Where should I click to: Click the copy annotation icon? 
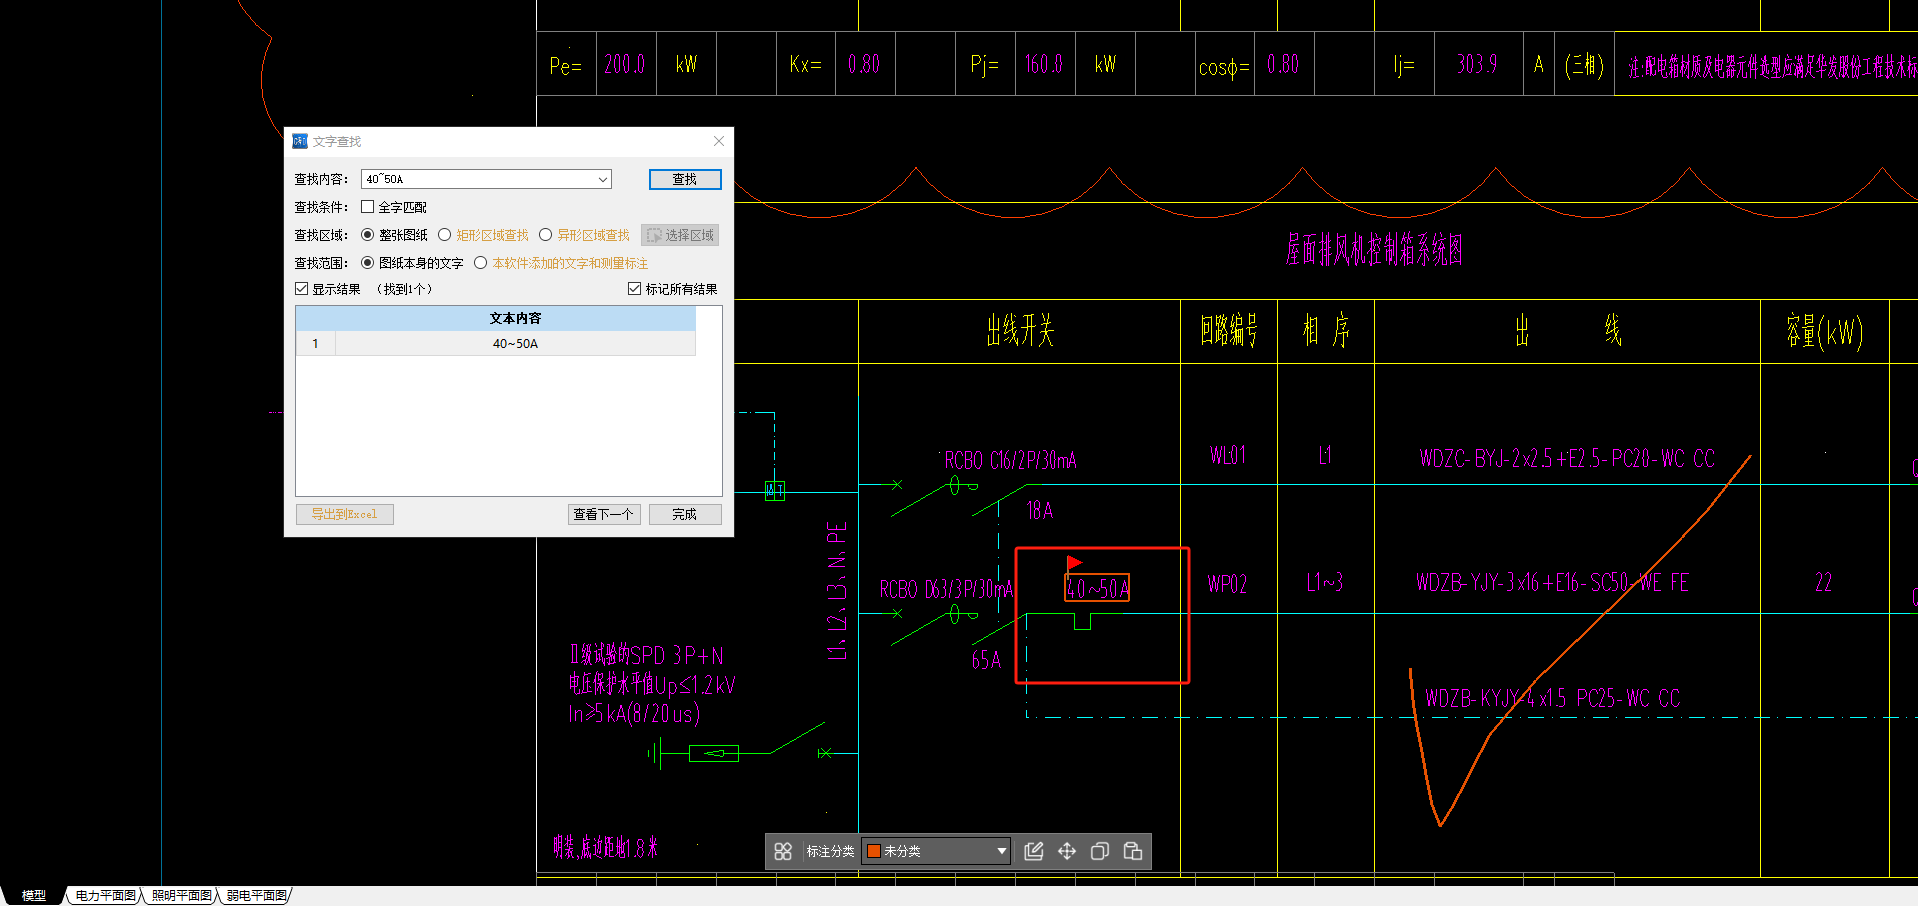pyautogui.click(x=1100, y=851)
